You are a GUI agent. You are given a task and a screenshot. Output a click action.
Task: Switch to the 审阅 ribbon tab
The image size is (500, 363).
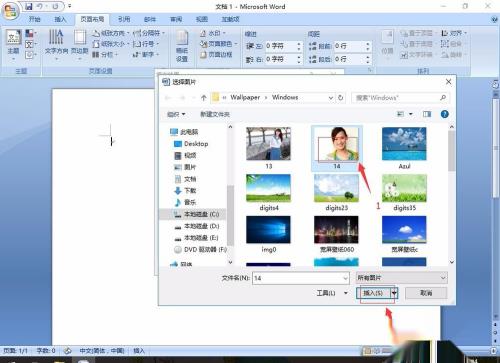pos(176,19)
